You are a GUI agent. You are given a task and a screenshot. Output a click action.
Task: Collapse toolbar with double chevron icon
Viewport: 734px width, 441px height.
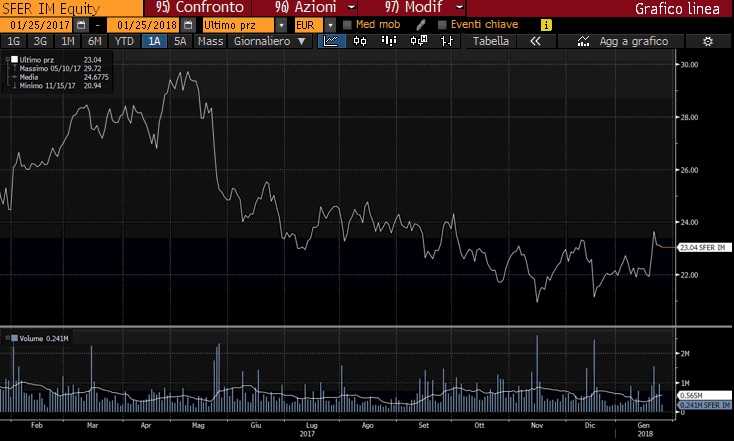point(535,41)
